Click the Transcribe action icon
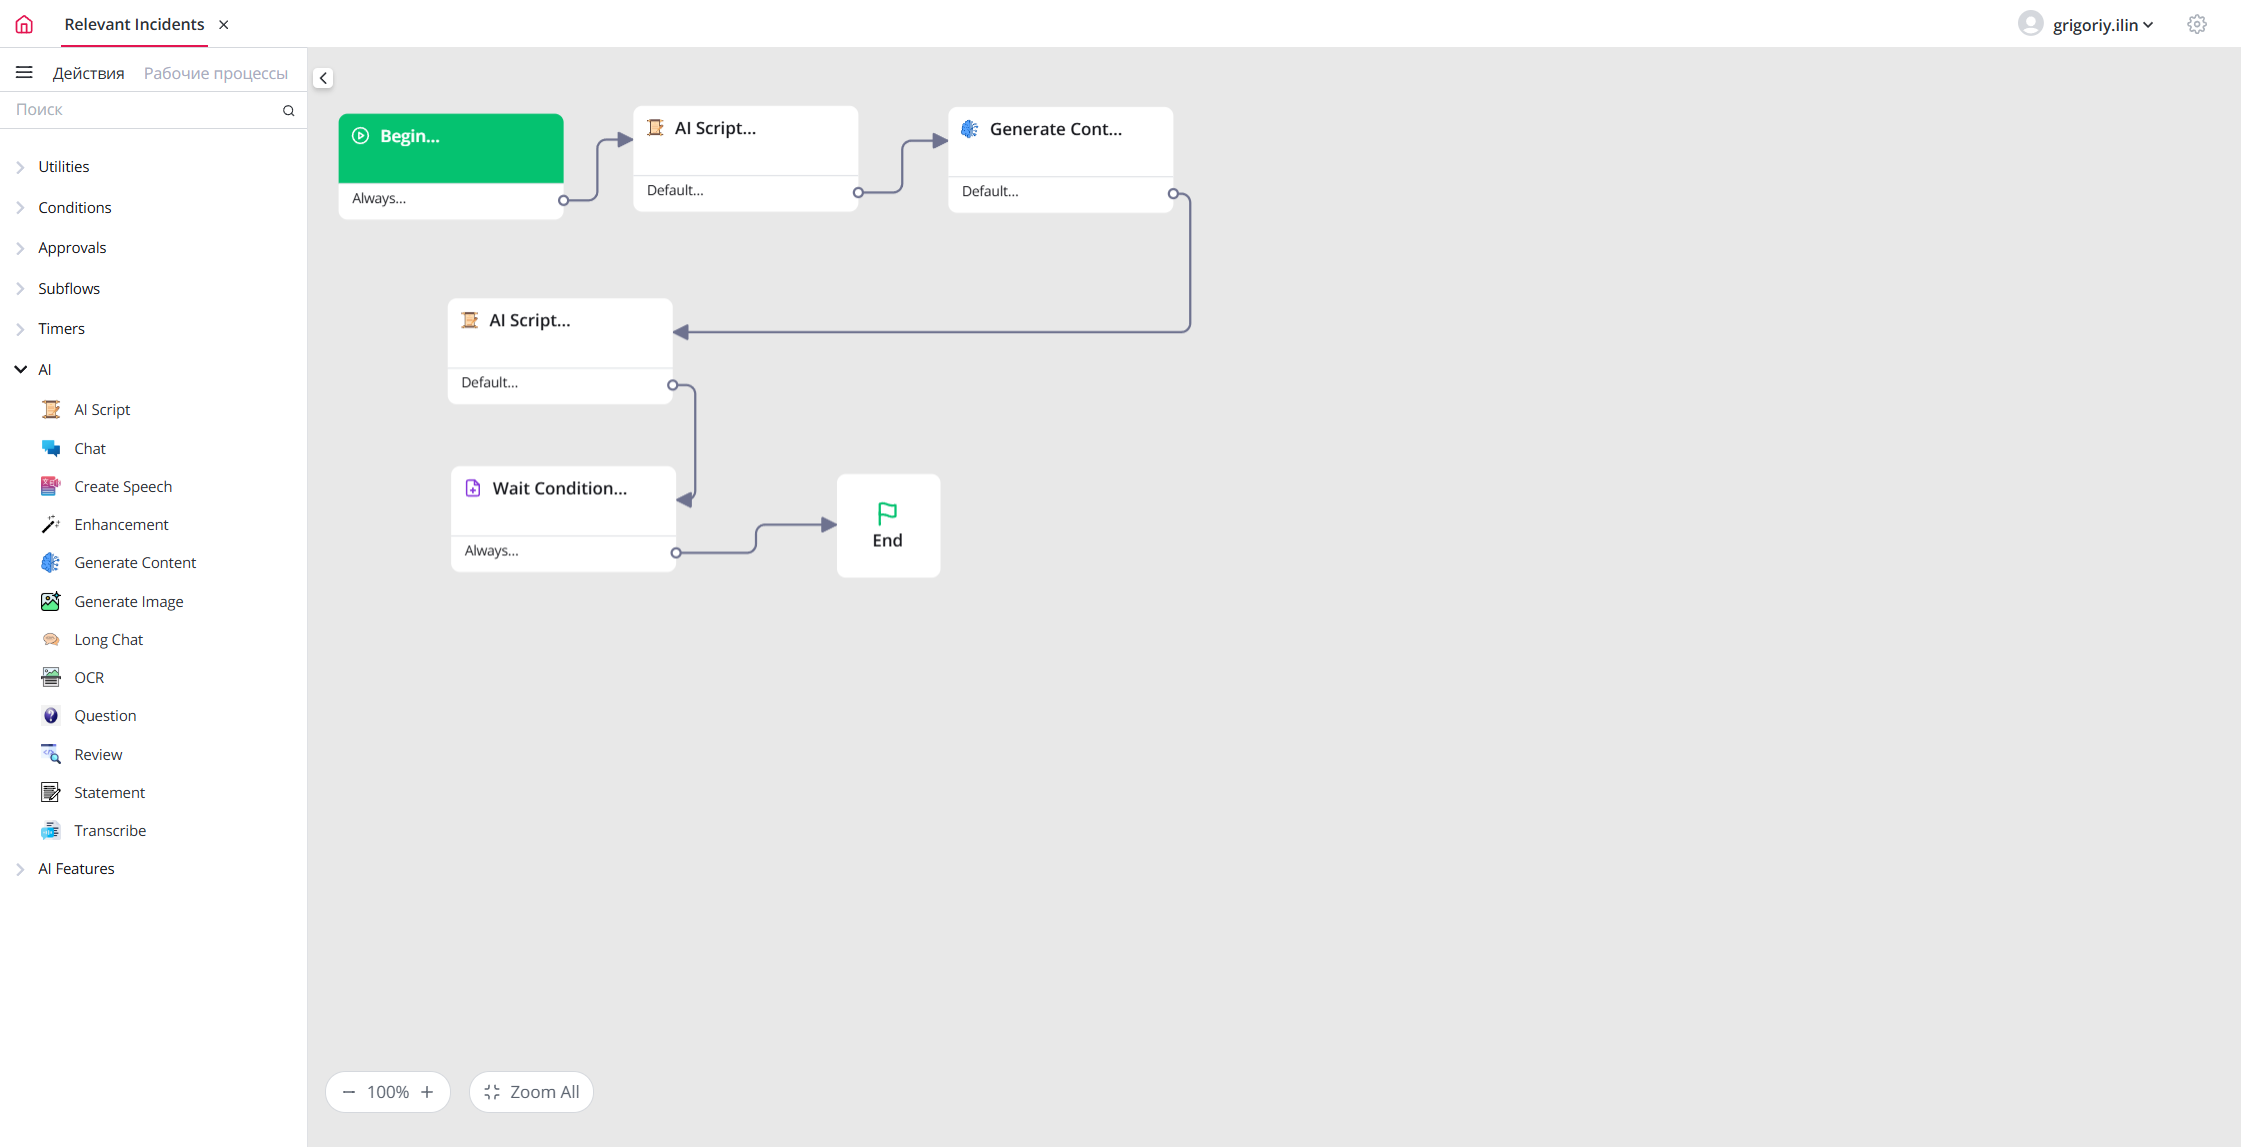This screenshot has height=1147, width=2241. 50,830
